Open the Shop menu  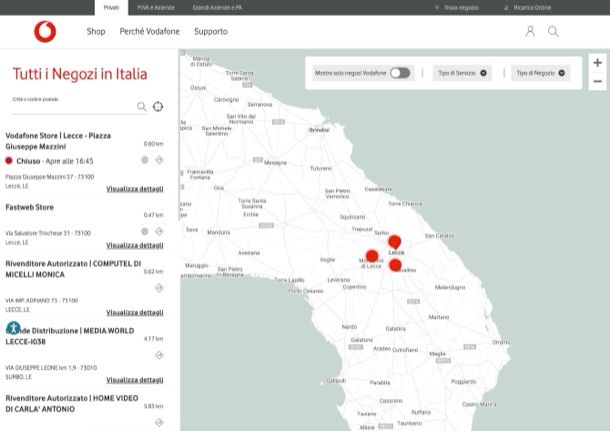96,32
